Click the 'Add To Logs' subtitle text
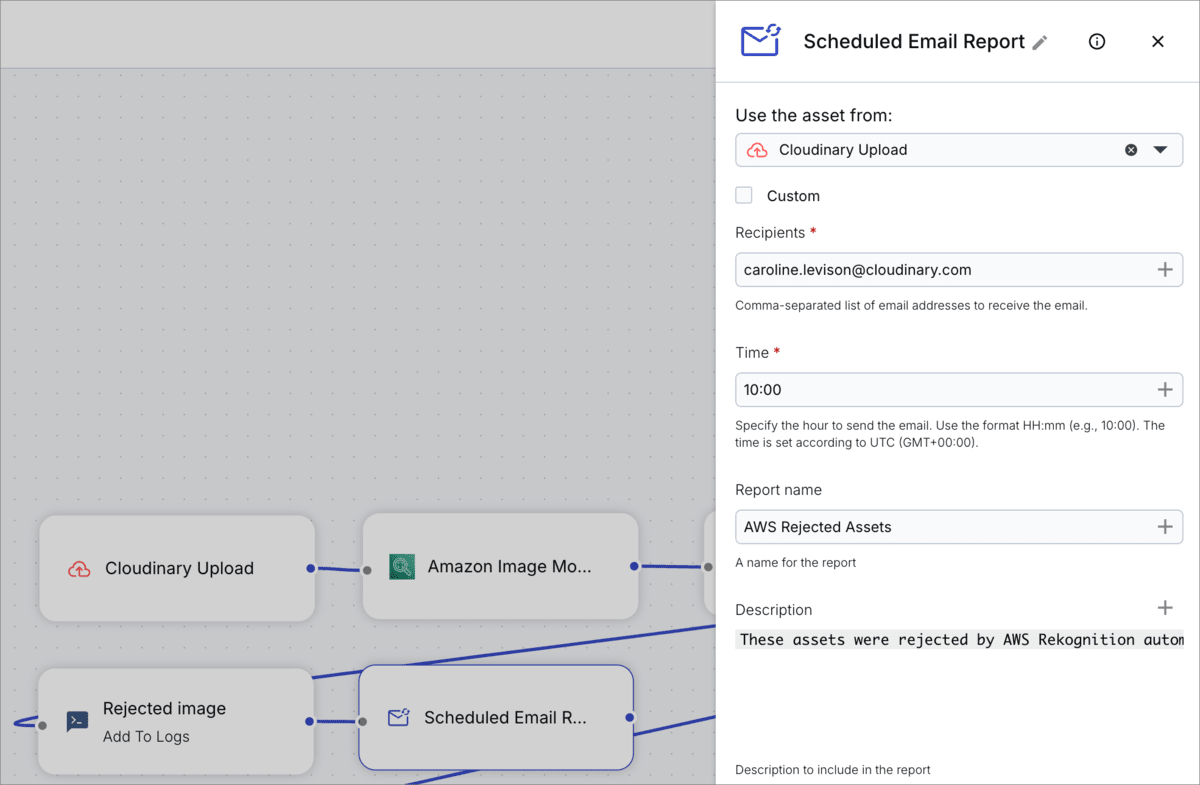 click(146, 737)
